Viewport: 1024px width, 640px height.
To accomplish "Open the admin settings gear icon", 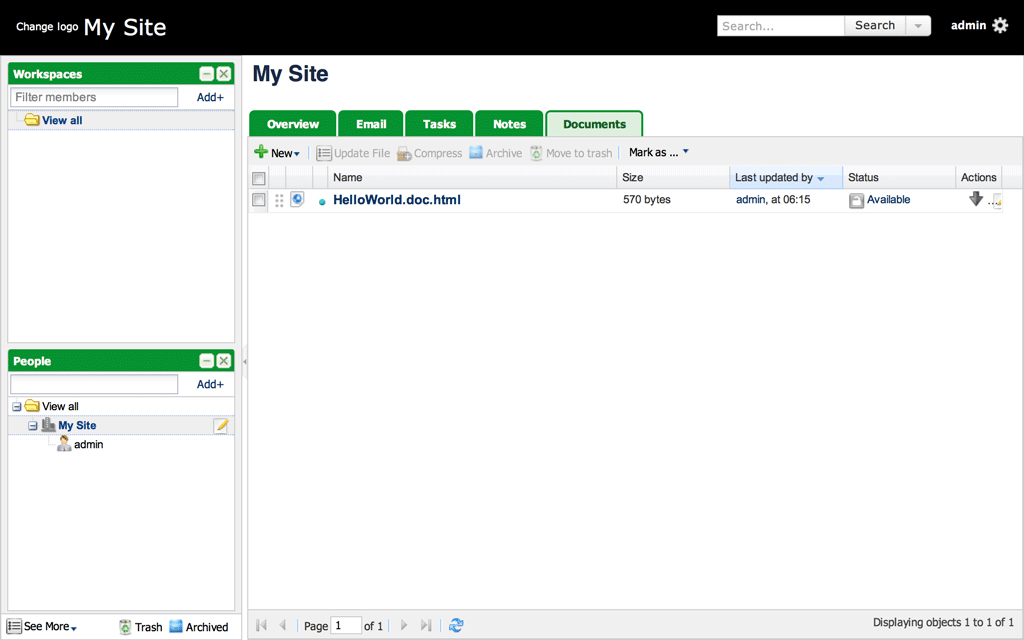I will 1000,25.
